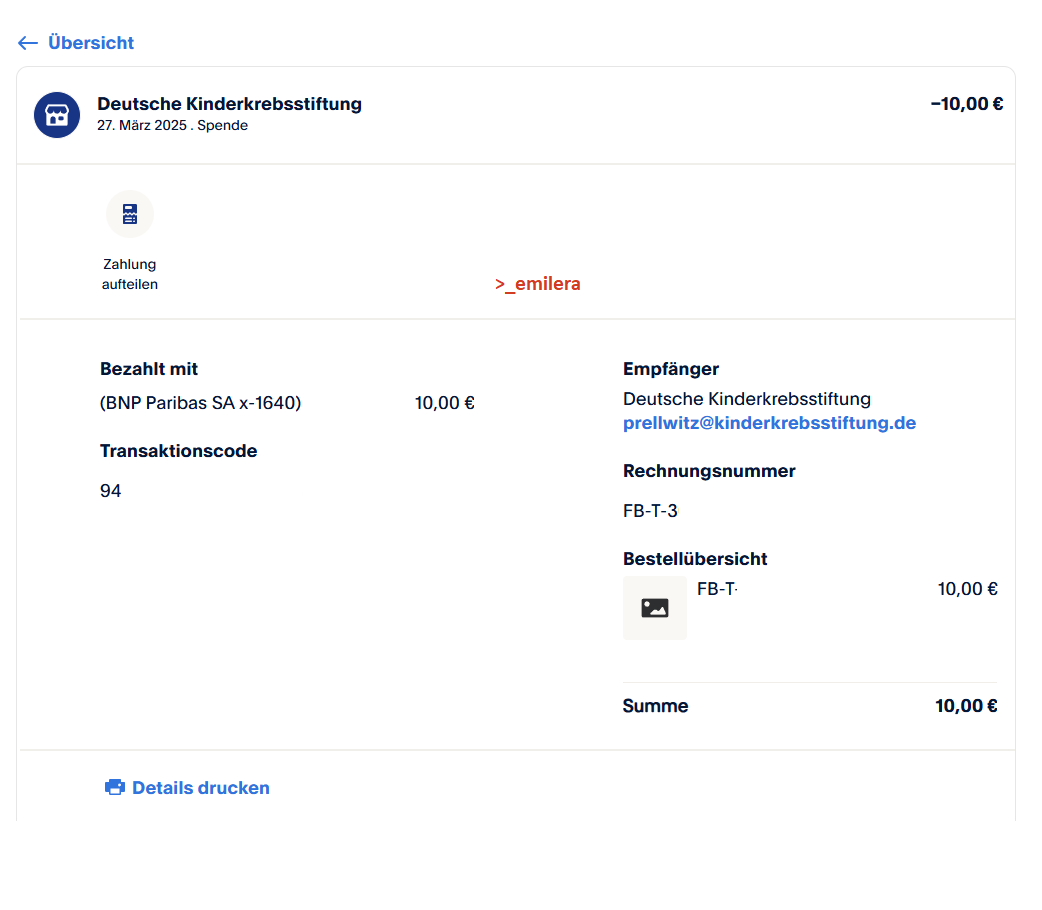Click the blue merchant storefront icon
The image size is (1042, 910).
57,115
